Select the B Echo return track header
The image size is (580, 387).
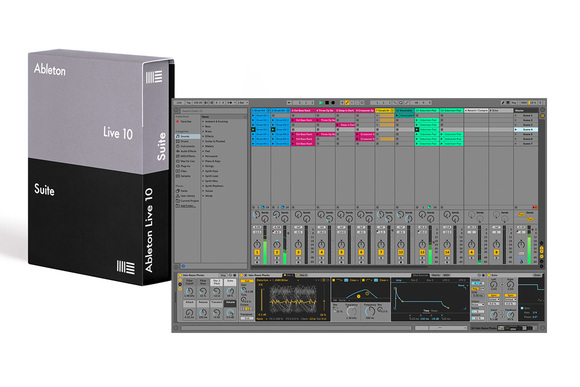click(501, 110)
